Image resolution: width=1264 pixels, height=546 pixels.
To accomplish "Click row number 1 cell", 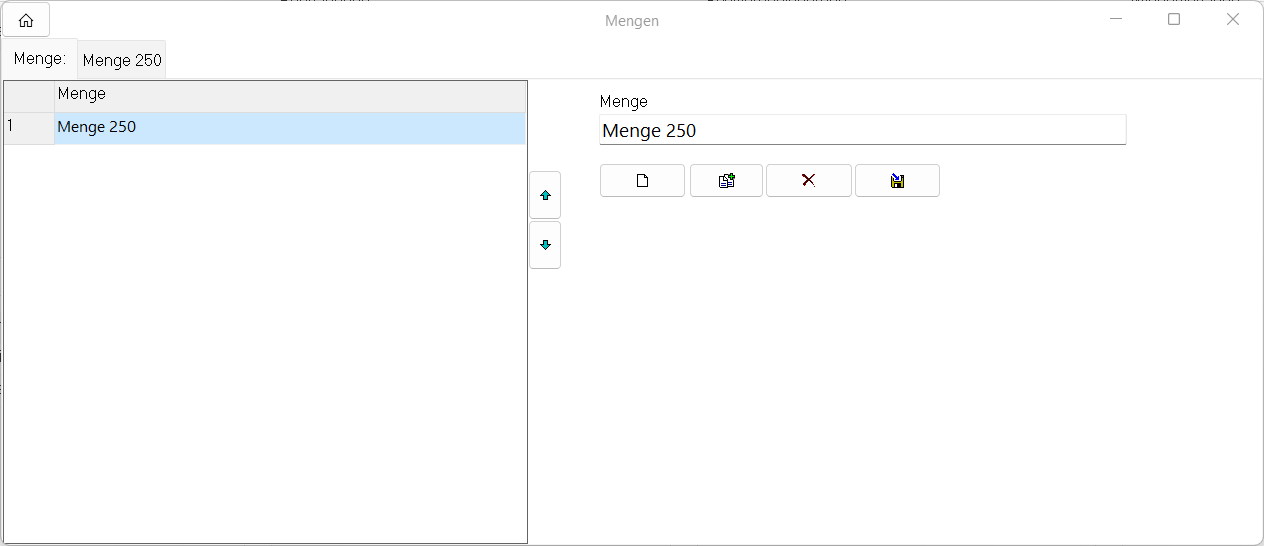I will (29, 128).
